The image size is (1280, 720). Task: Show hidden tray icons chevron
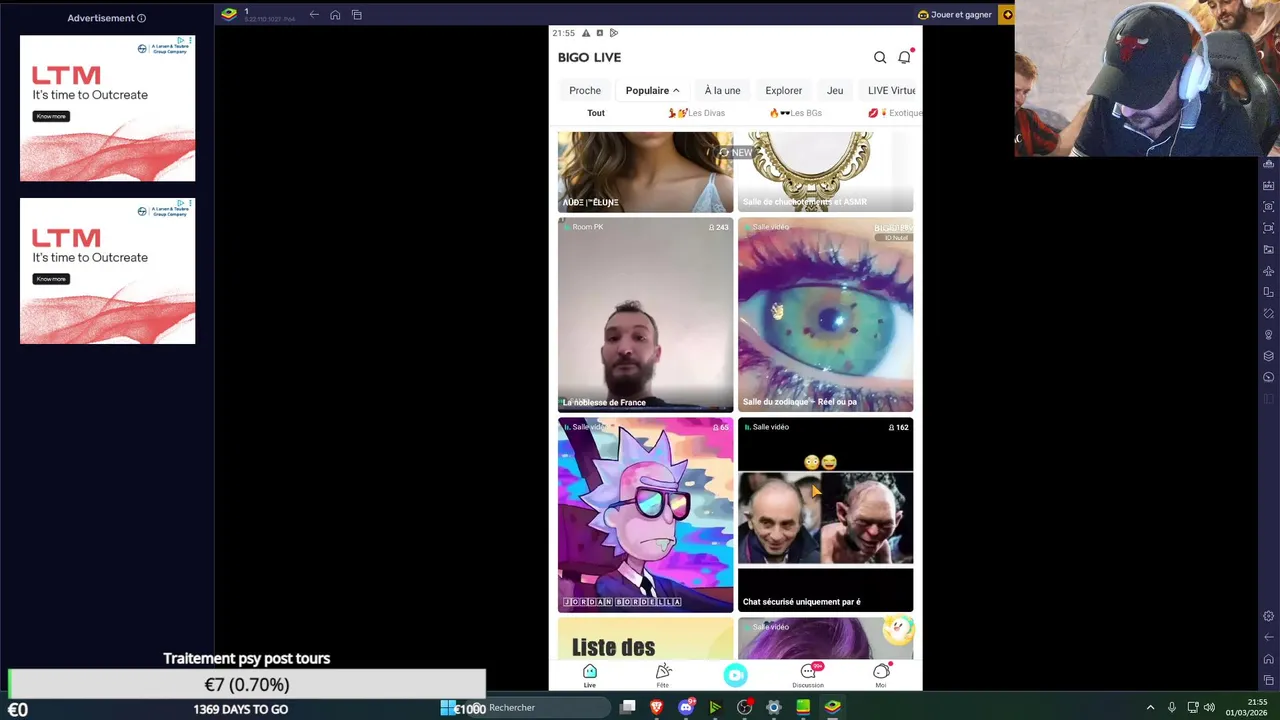pyautogui.click(x=1150, y=707)
